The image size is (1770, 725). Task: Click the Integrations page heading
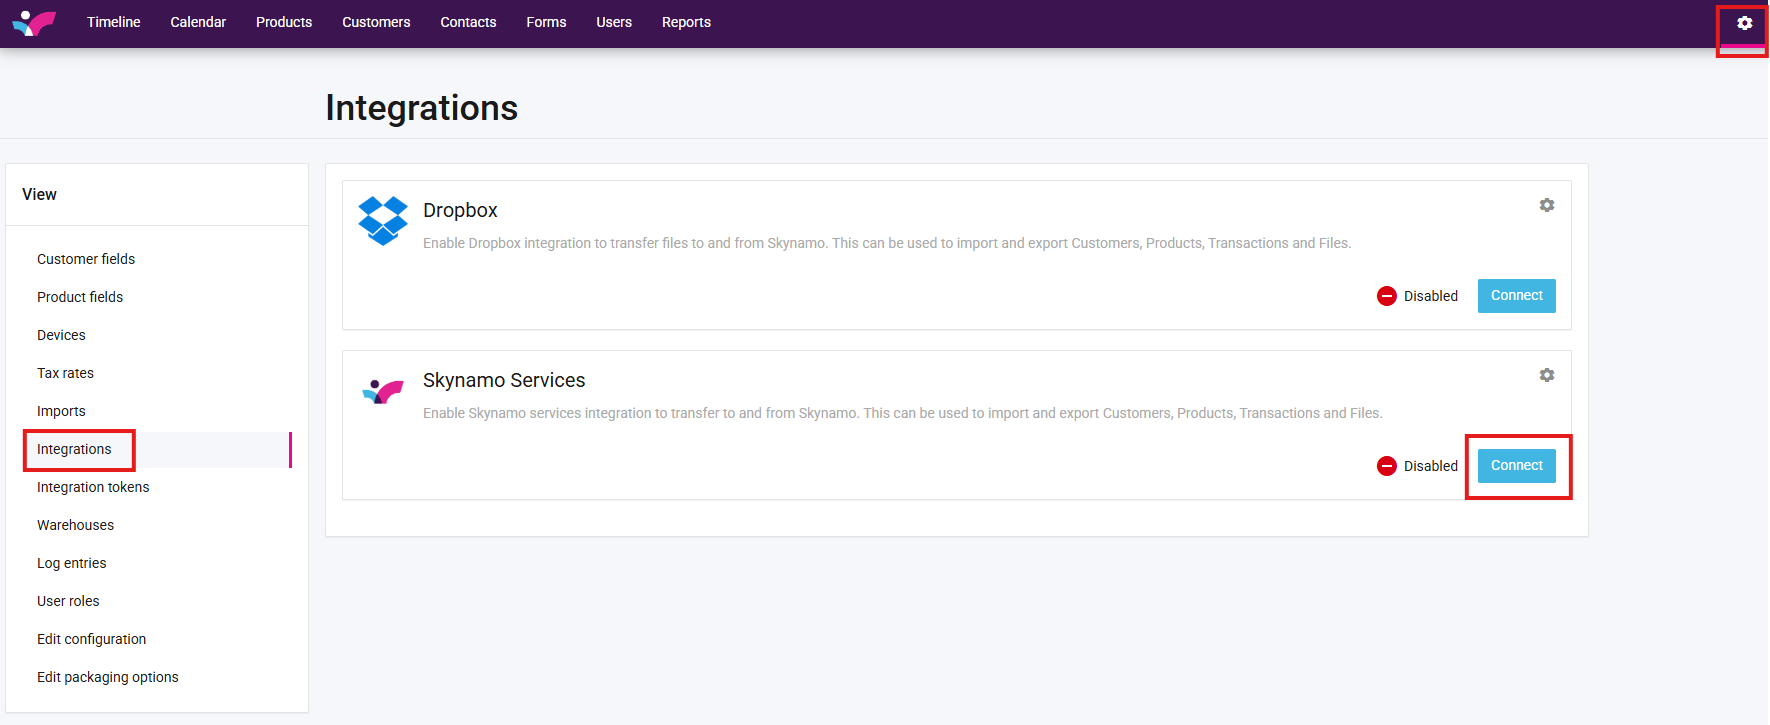pyautogui.click(x=421, y=108)
